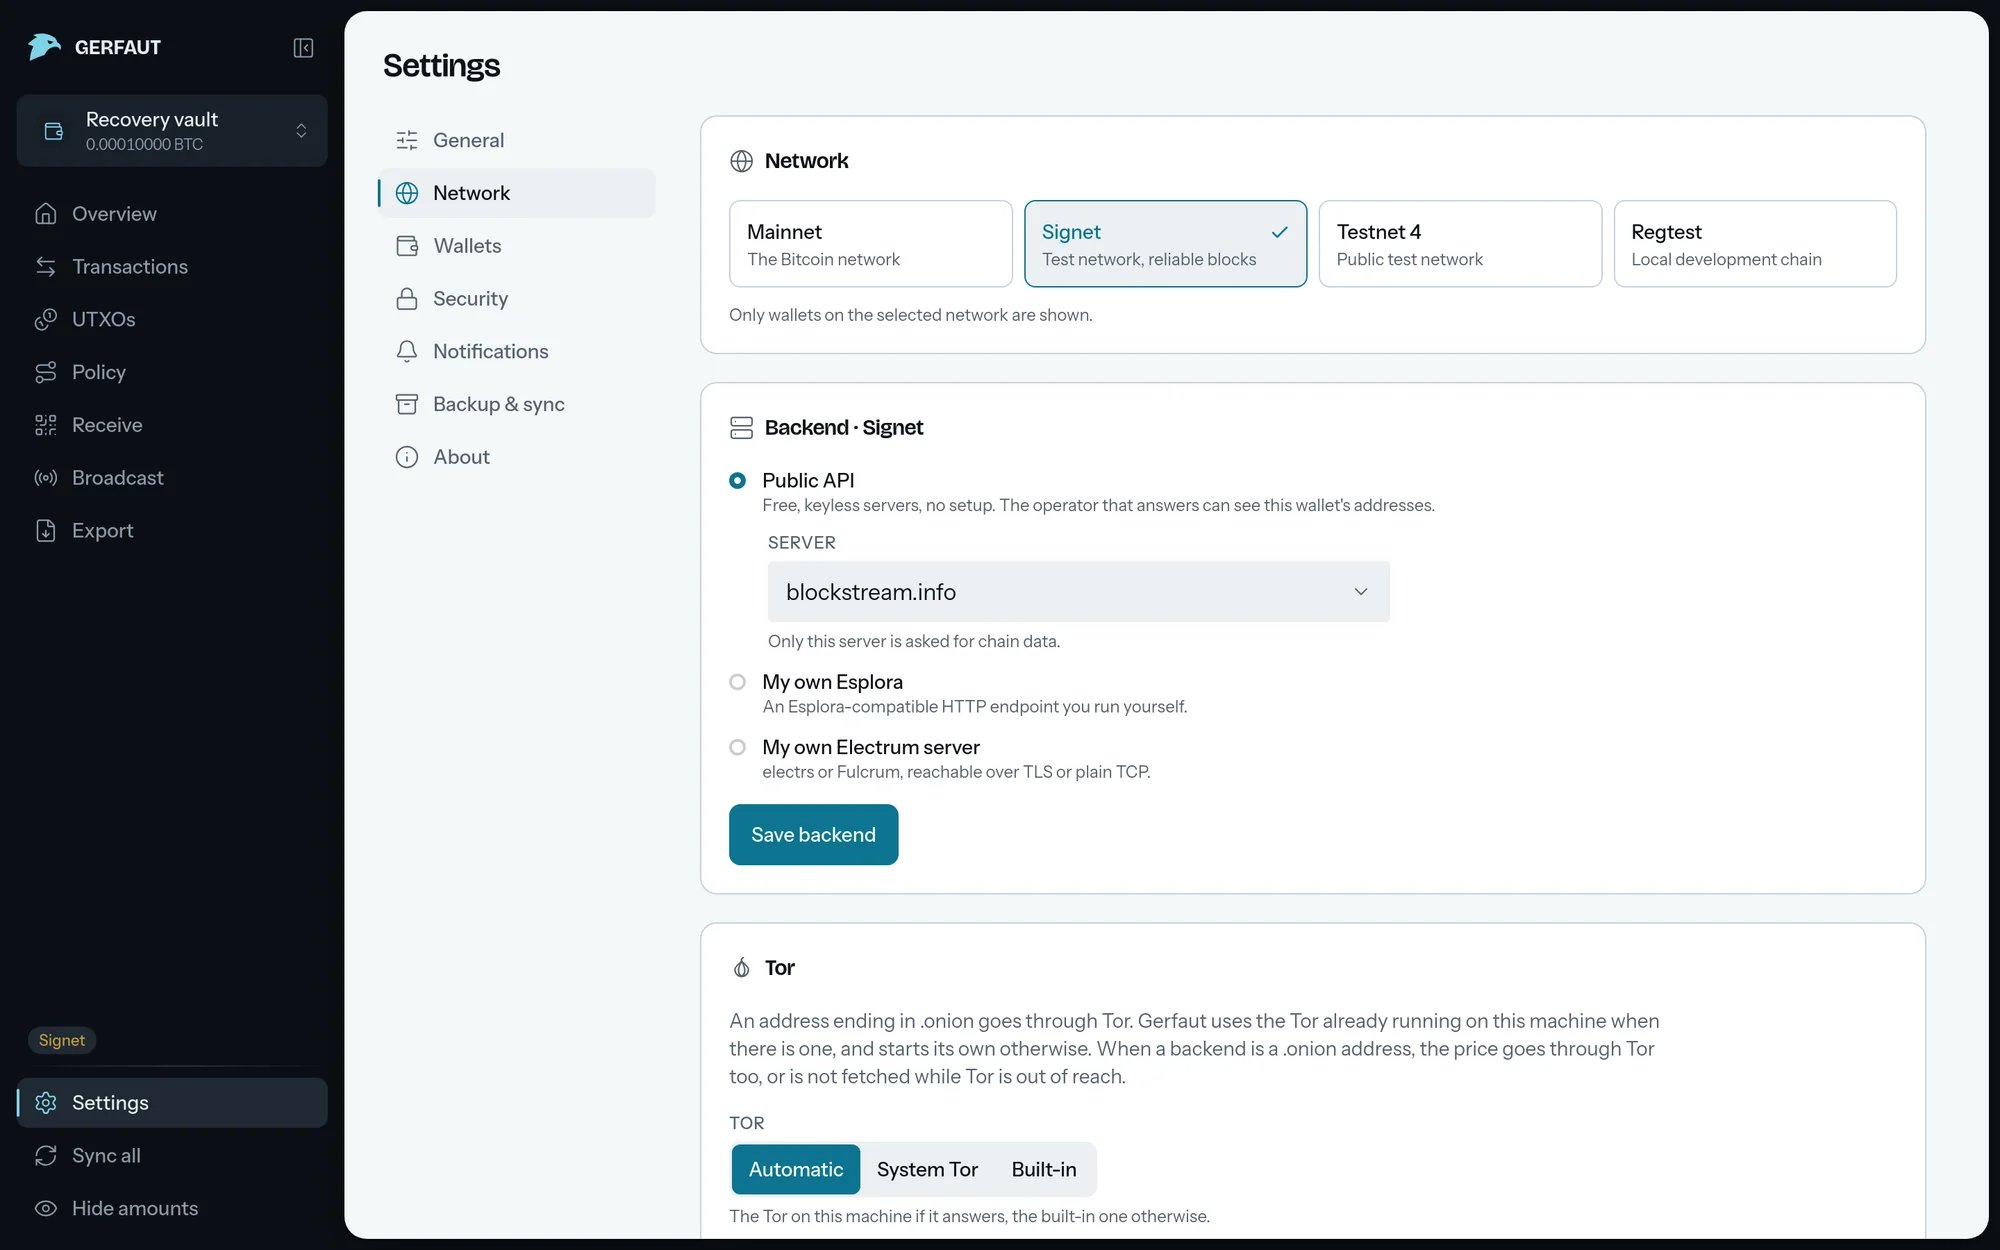
Task: Click the Save backend button
Action: pos(813,835)
